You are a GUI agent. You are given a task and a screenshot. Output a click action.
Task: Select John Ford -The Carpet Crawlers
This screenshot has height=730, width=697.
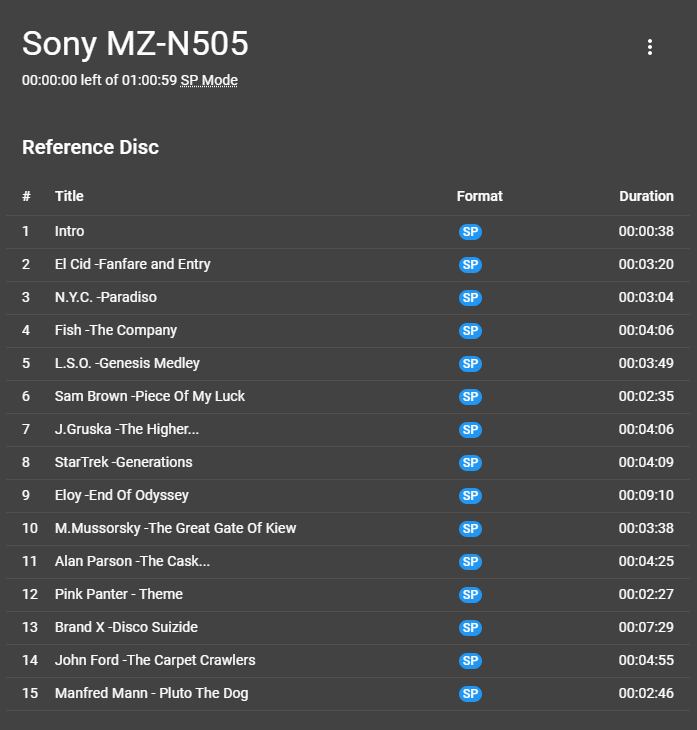click(x=155, y=660)
